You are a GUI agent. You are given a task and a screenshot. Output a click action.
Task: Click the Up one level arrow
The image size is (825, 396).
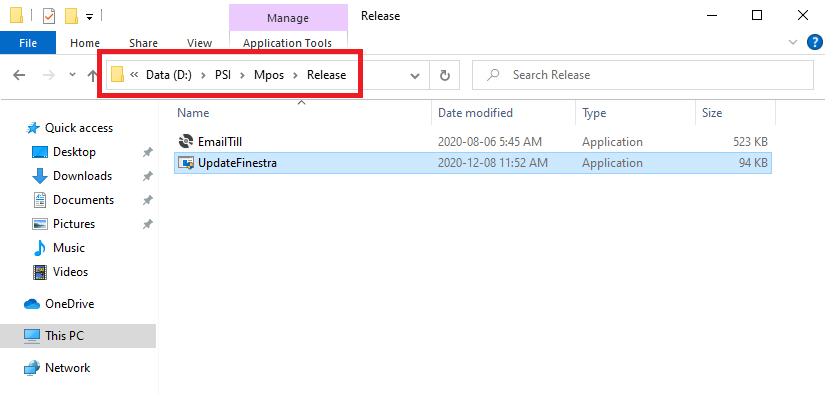coord(92,75)
